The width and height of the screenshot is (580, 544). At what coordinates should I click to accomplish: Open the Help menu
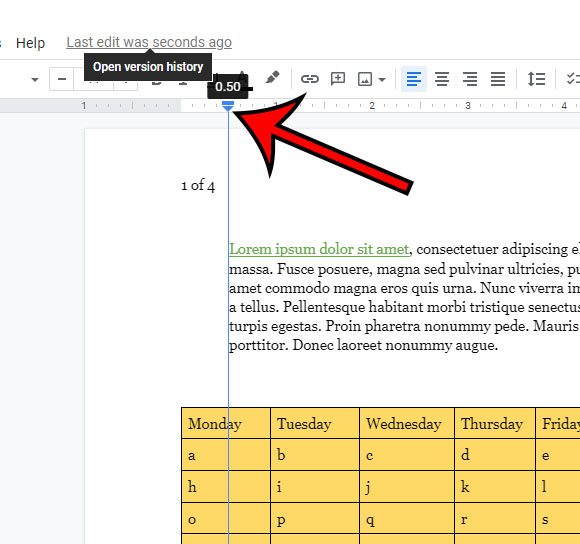coord(30,43)
